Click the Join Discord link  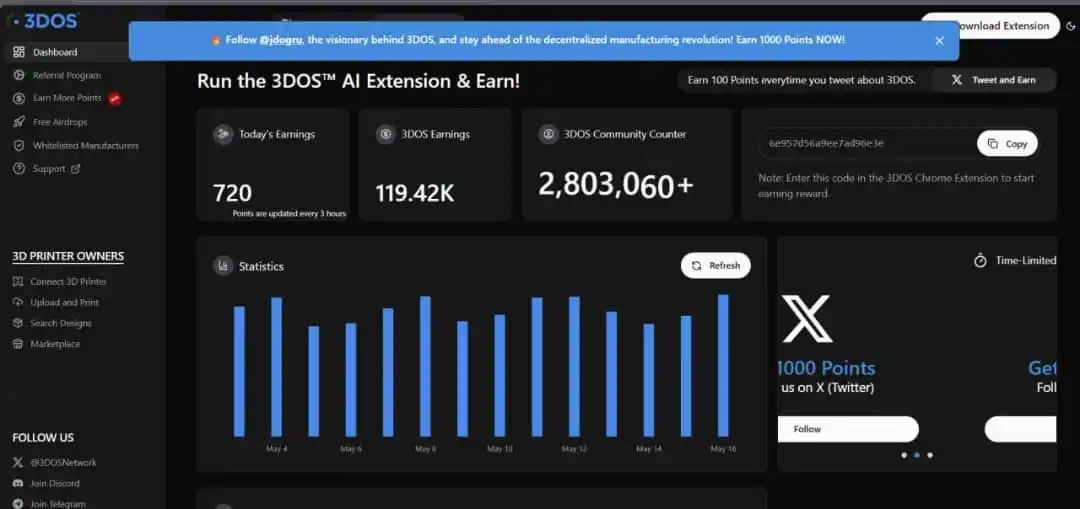point(55,484)
